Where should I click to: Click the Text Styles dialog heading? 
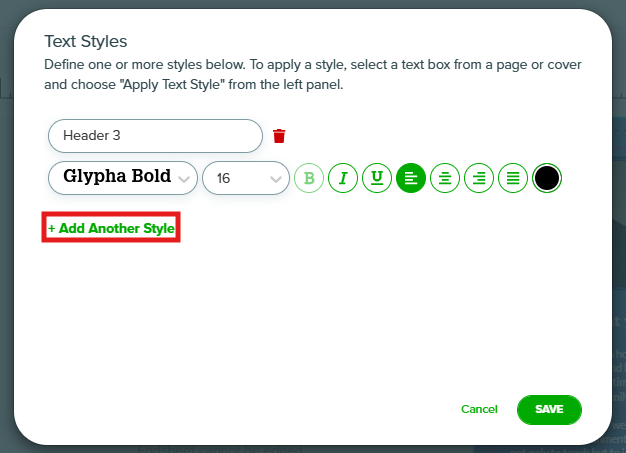click(x=86, y=41)
